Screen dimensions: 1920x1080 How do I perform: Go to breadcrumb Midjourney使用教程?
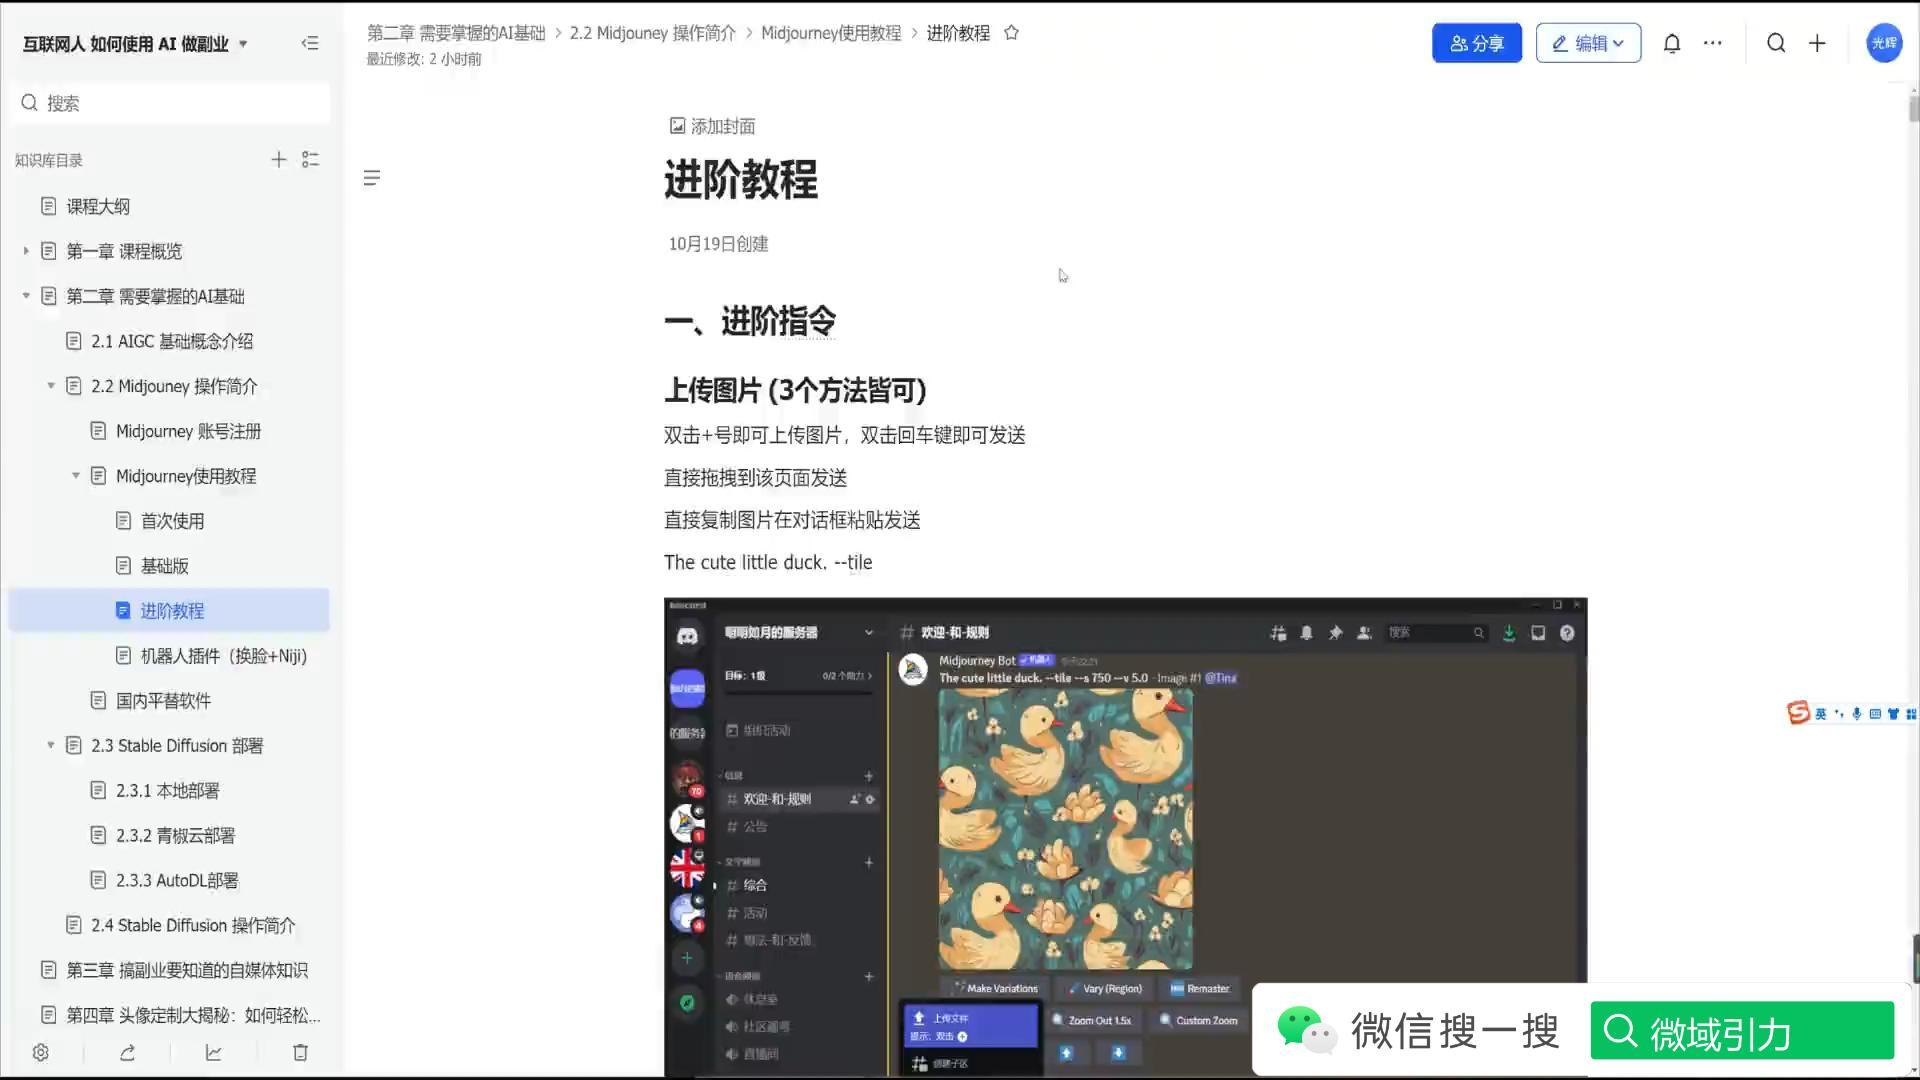pyautogui.click(x=831, y=33)
